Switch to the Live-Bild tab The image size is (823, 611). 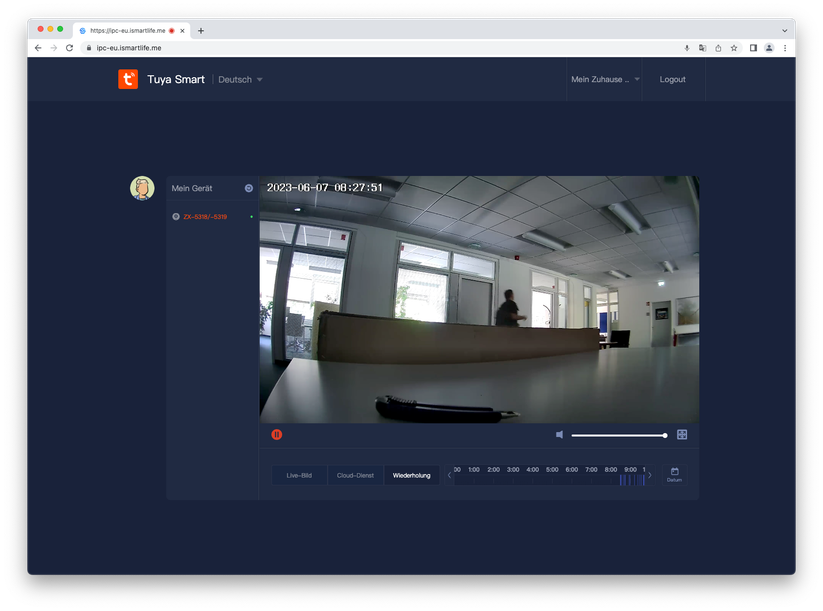(298, 474)
